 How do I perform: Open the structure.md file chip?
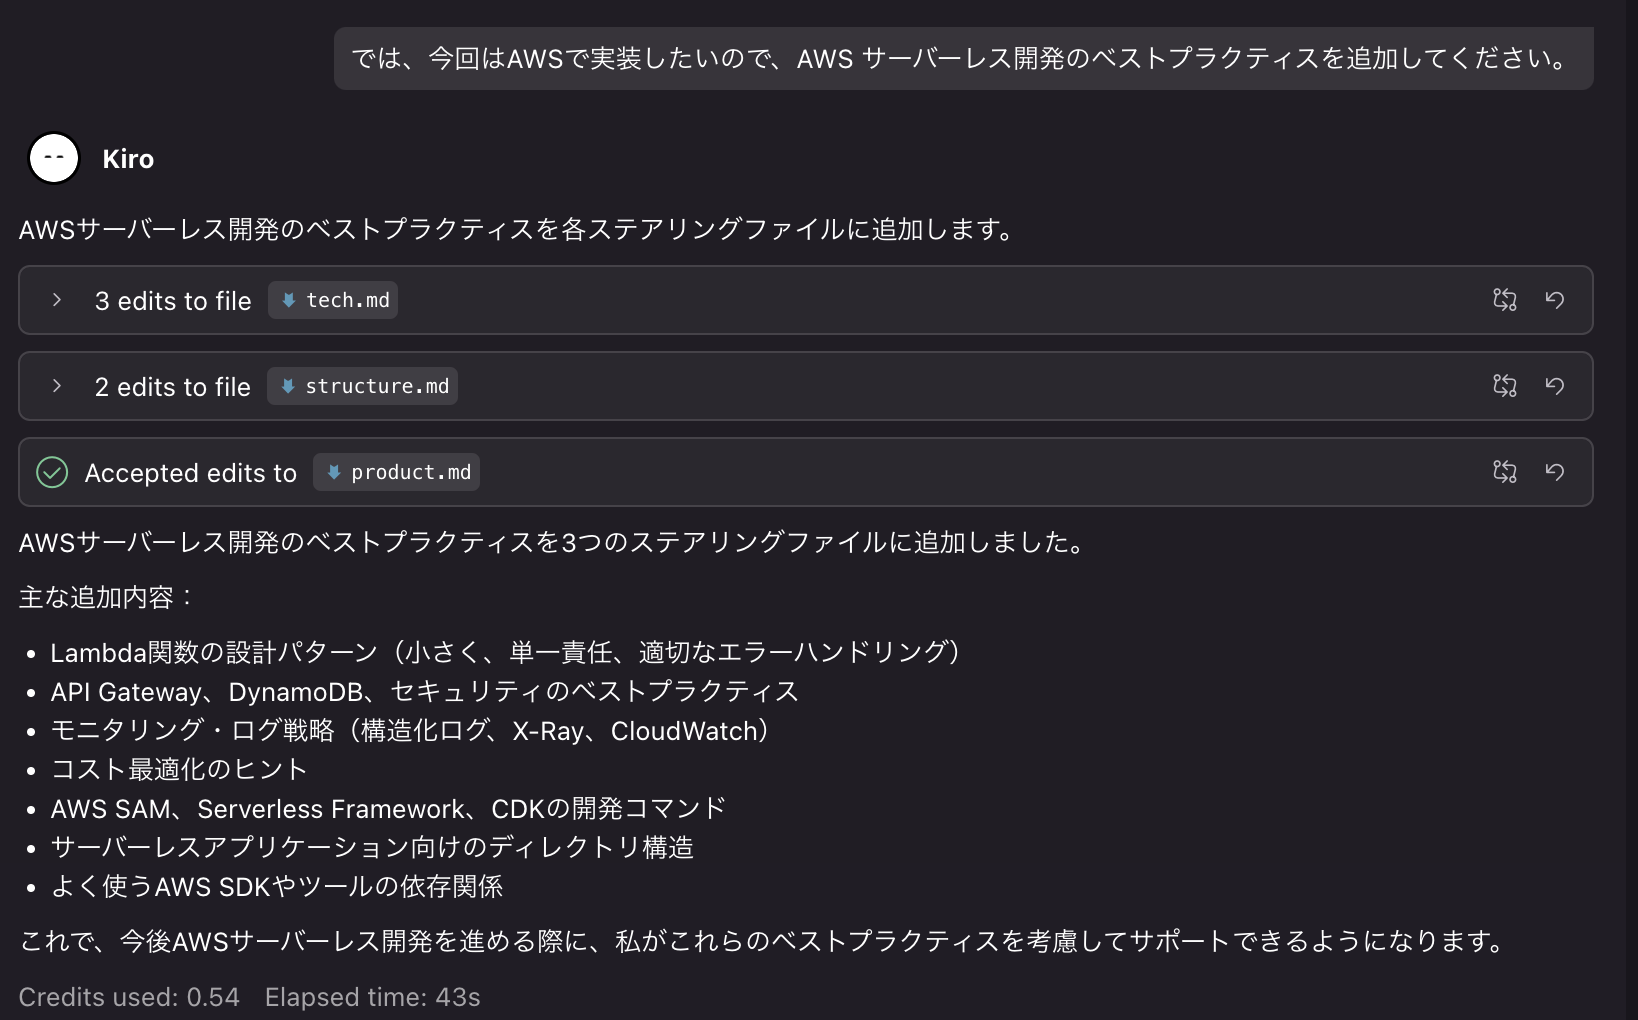(x=362, y=386)
